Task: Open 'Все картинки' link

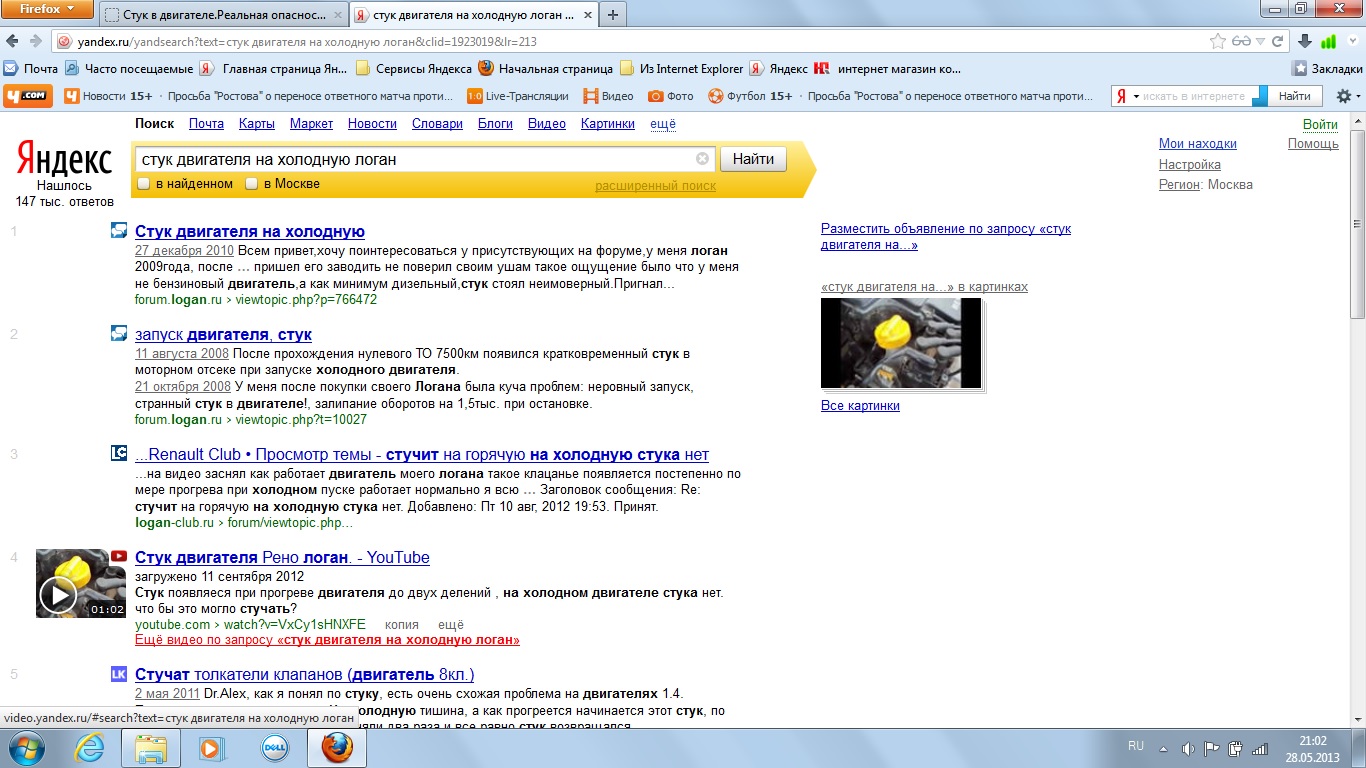Action: click(860, 406)
